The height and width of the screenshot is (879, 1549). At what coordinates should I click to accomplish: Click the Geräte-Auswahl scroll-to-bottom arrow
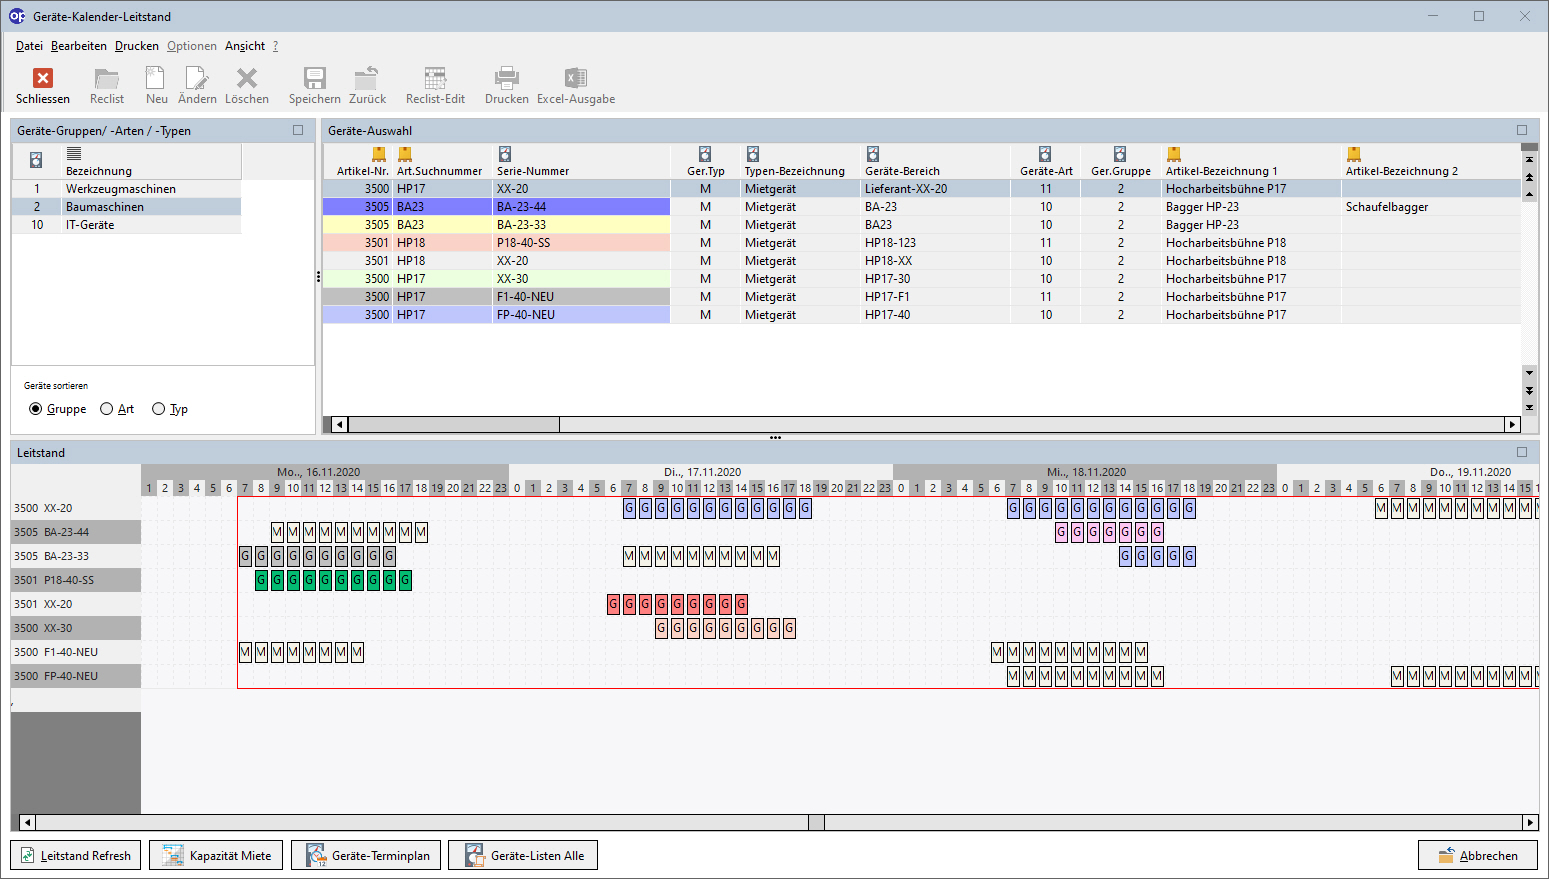1529,407
